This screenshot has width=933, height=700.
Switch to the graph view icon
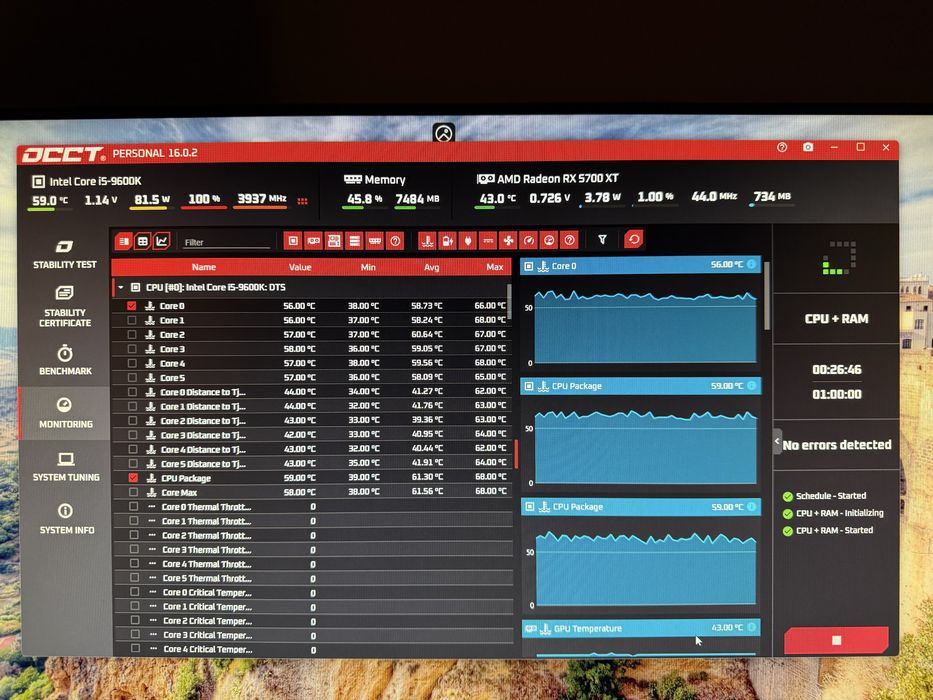(x=162, y=240)
